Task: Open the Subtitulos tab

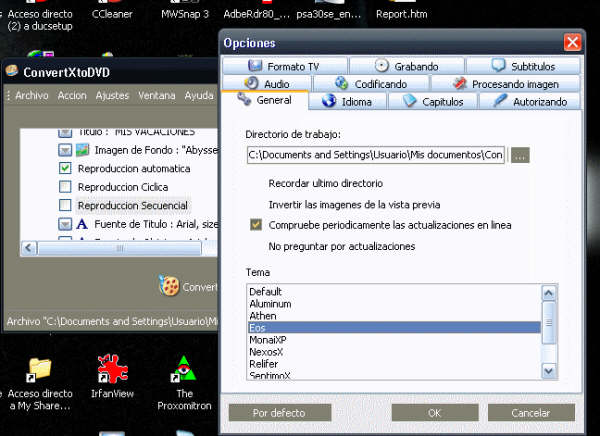Action: [x=523, y=66]
